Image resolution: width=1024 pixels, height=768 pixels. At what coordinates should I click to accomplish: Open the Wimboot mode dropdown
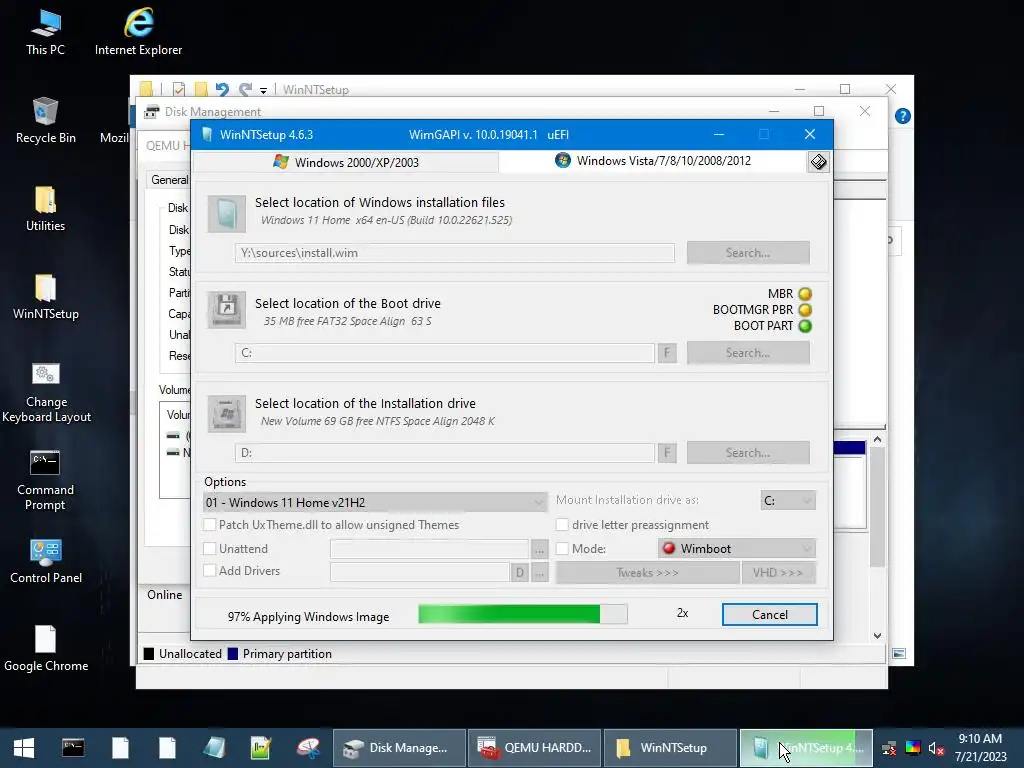click(x=737, y=549)
